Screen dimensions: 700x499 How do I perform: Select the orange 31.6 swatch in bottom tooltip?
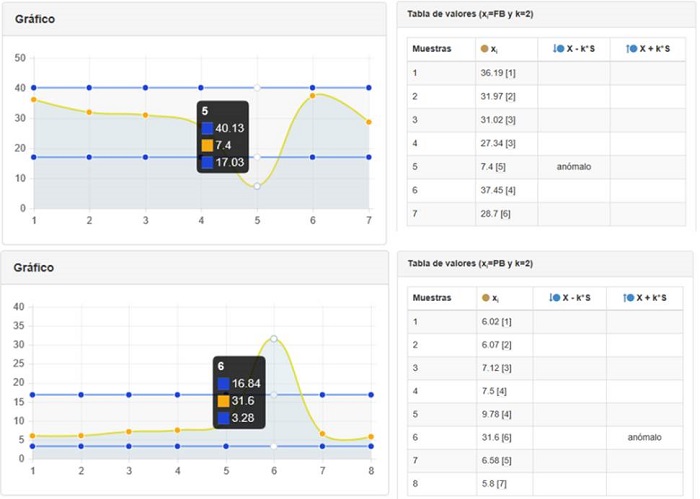coord(223,400)
